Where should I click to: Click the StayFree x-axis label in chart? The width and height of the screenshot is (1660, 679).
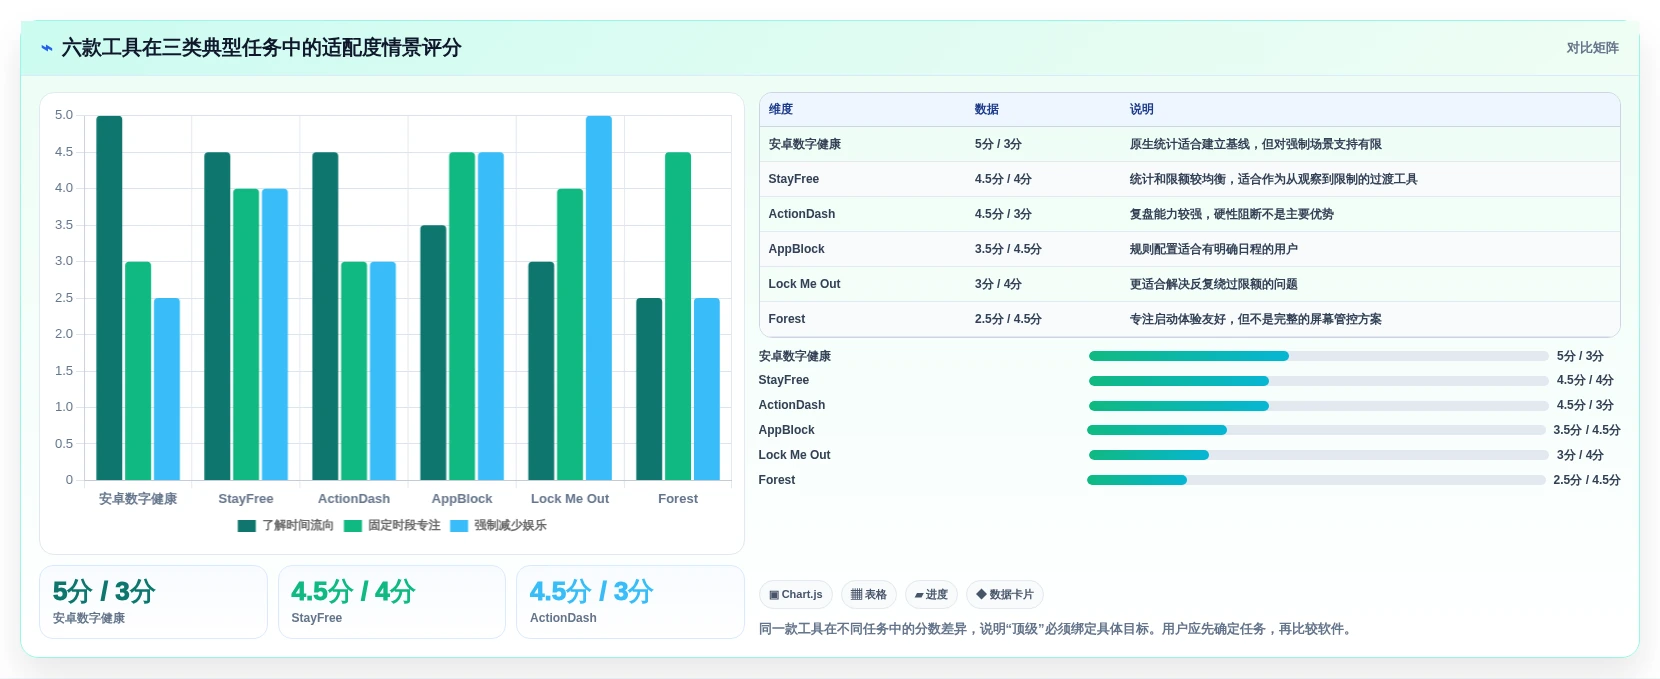coord(246,499)
